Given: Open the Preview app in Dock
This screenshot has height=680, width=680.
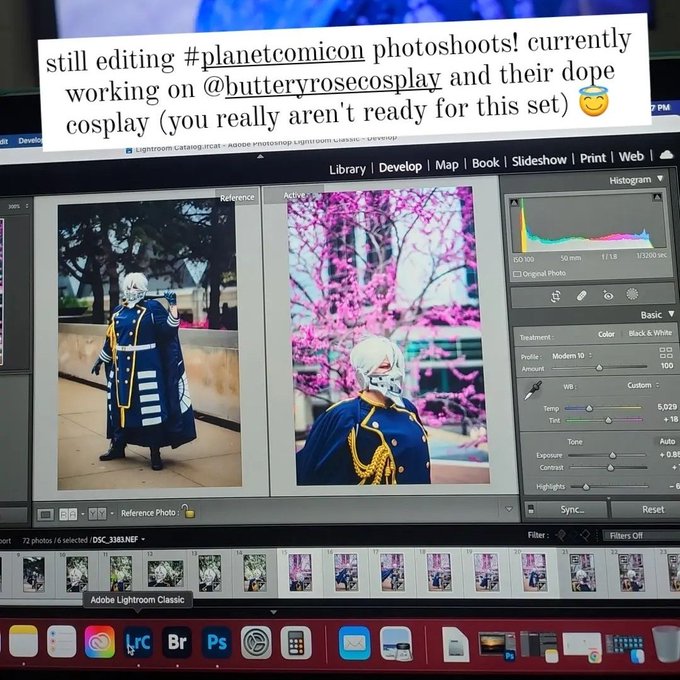Looking at the screenshot, I should pos(396,644).
